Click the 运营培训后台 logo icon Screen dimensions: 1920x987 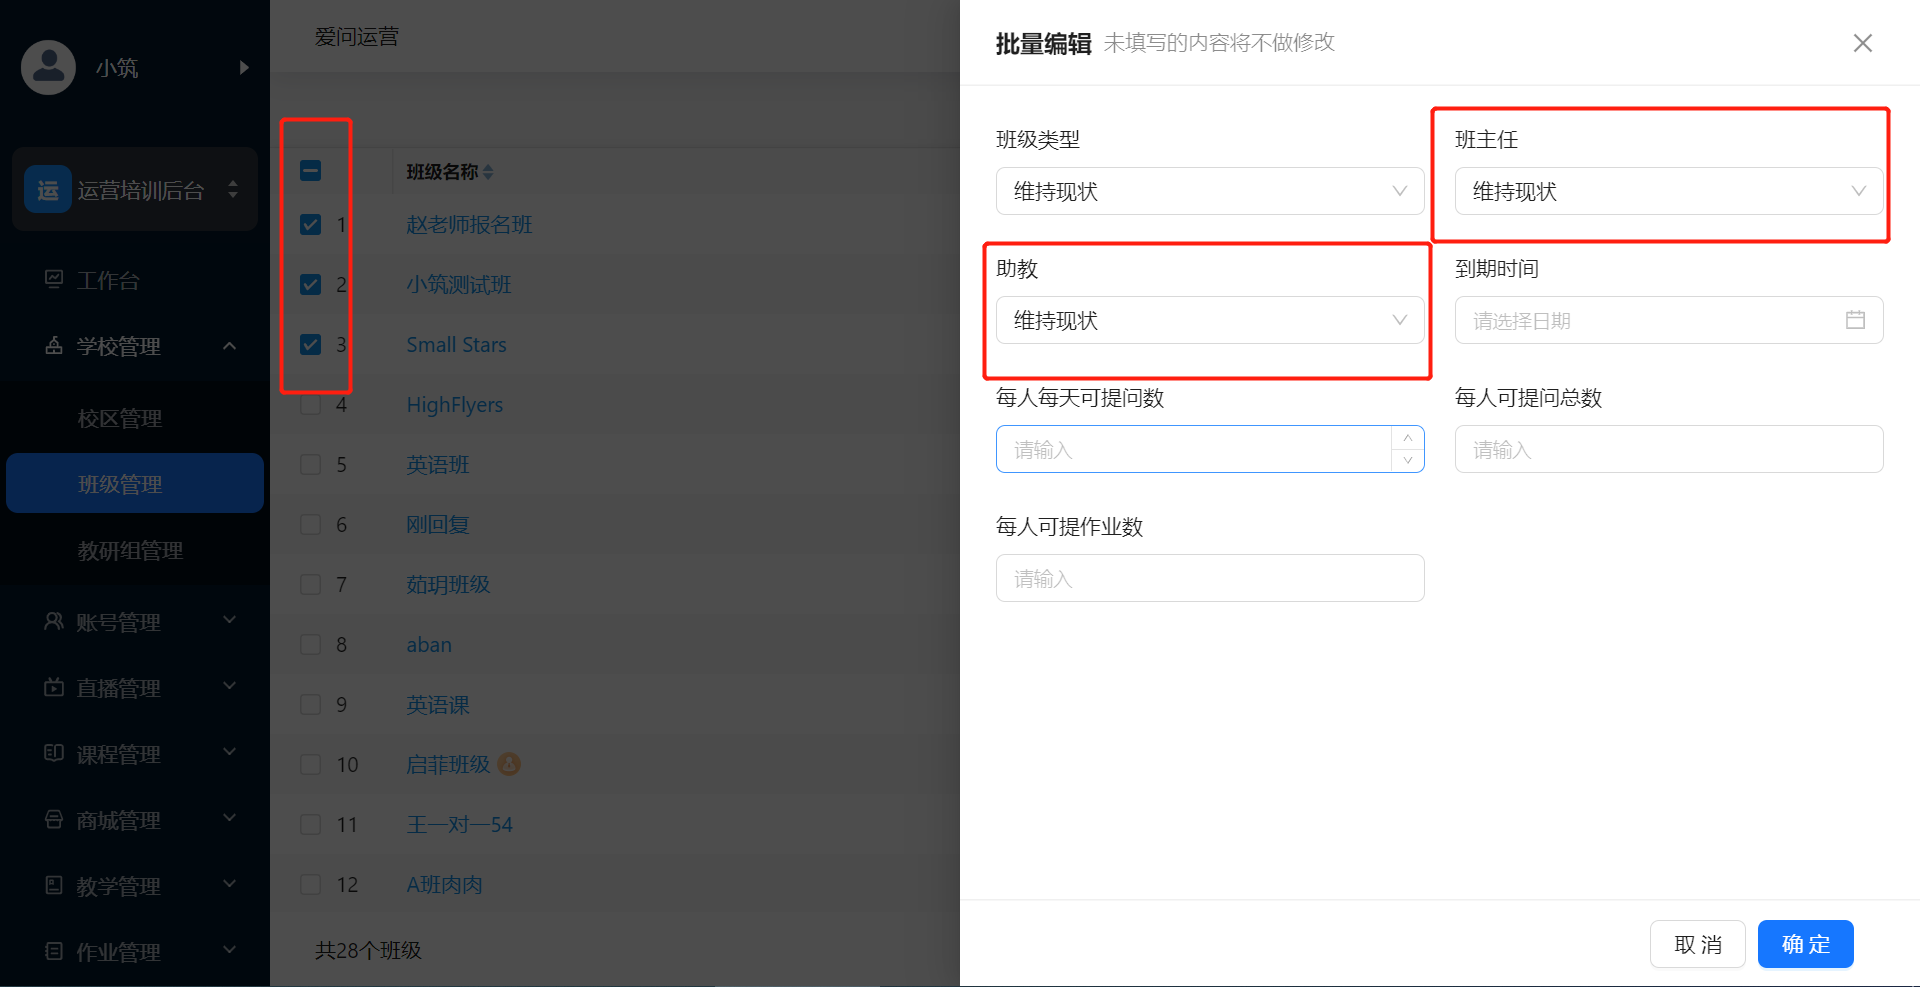click(47, 190)
